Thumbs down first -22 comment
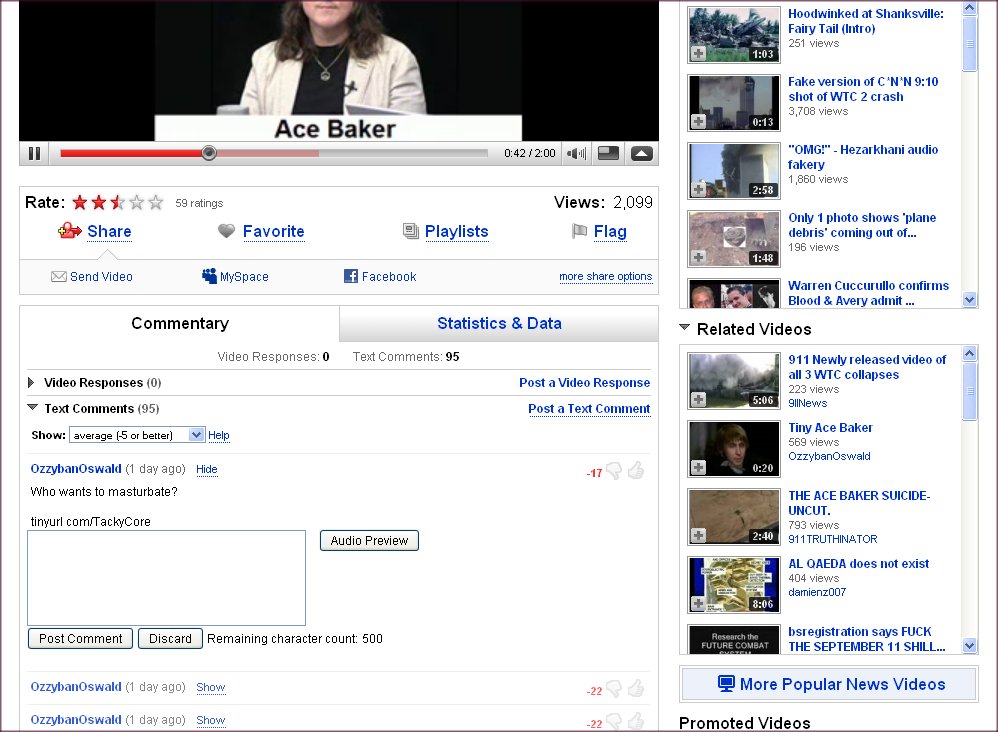Image resolution: width=998 pixels, height=732 pixels. tap(614, 689)
